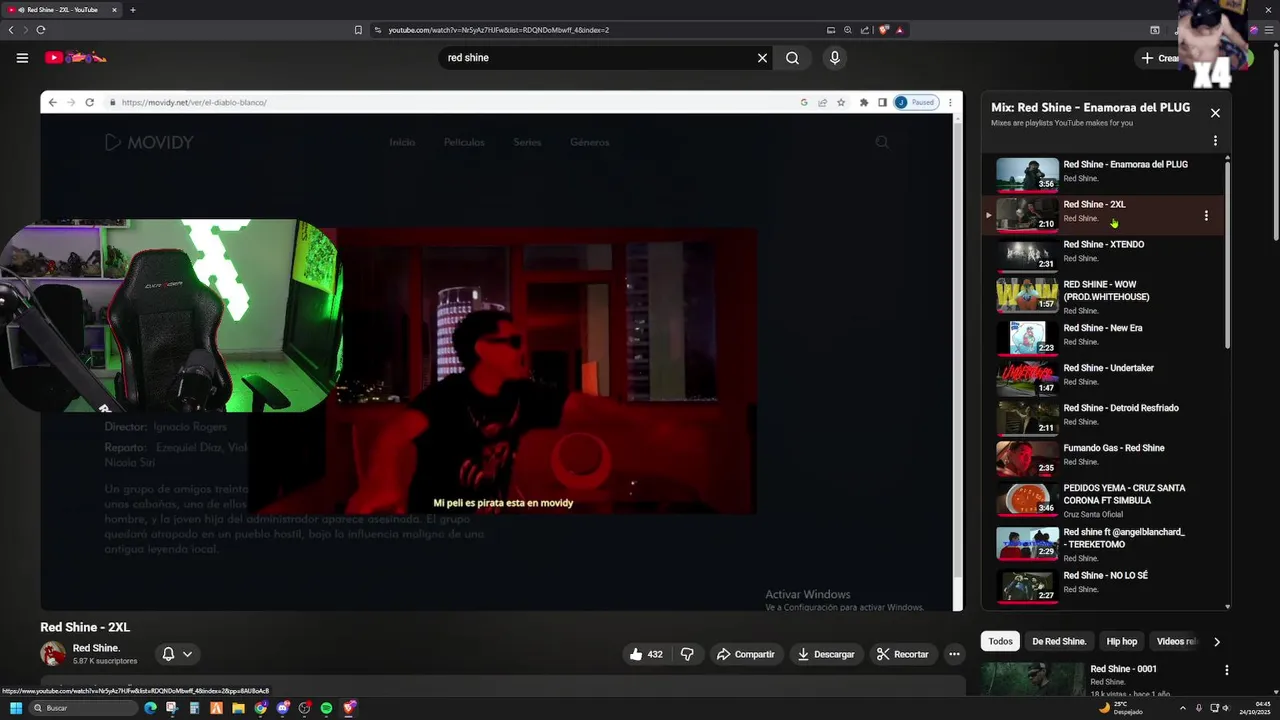Open 'PEDIDOS YEMA - CRUZ SANTA CORONA' entry

coord(1101,500)
